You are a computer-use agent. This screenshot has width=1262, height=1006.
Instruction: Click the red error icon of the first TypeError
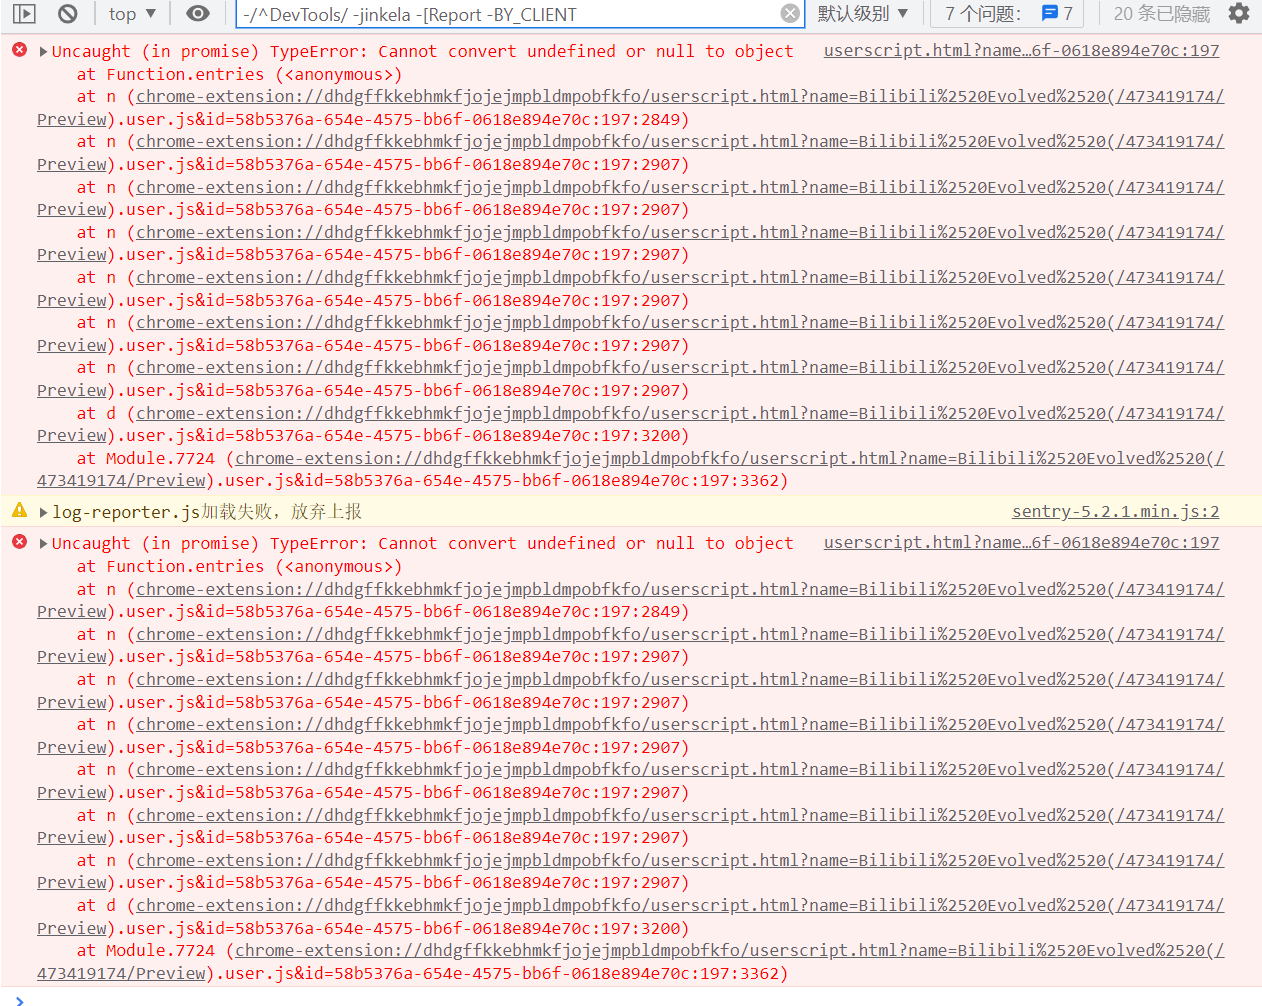pyautogui.click(x=19, y=49)
